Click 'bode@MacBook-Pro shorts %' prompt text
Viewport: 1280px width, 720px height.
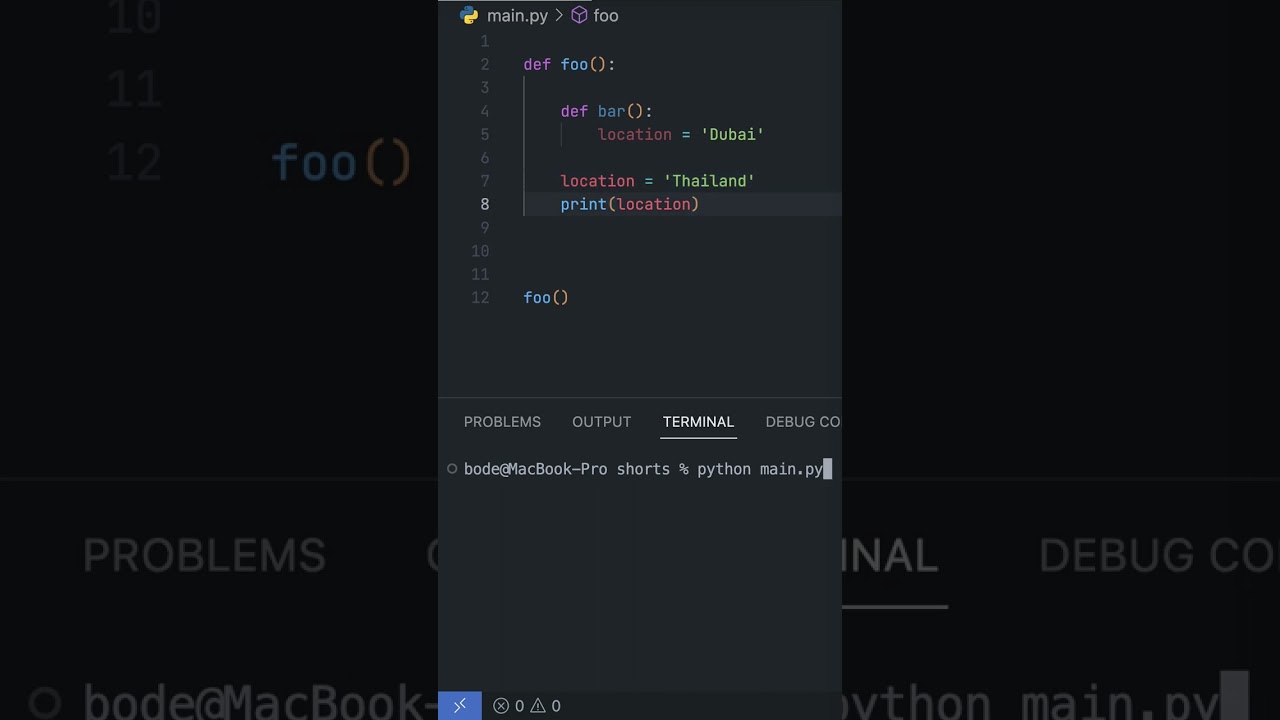click(x=576, y=469)
